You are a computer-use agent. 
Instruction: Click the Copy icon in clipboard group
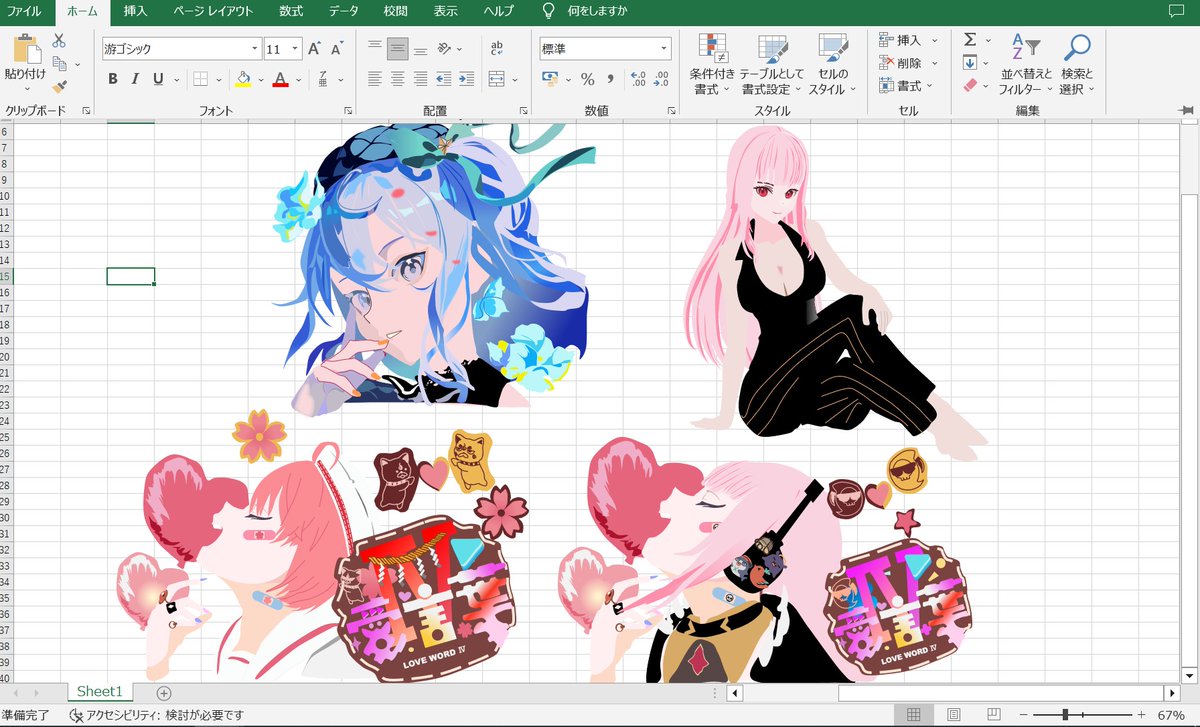click(59, 64)
